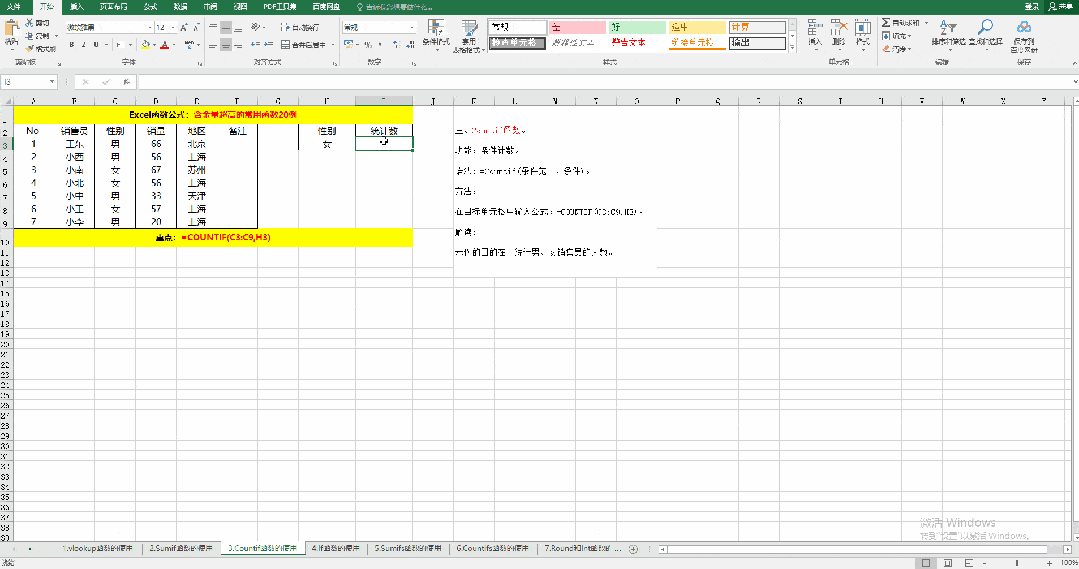Click the Format Painter brush icon
This screenshot has height=569, width=1079.
pyautogui.click(x=29, y=49)
